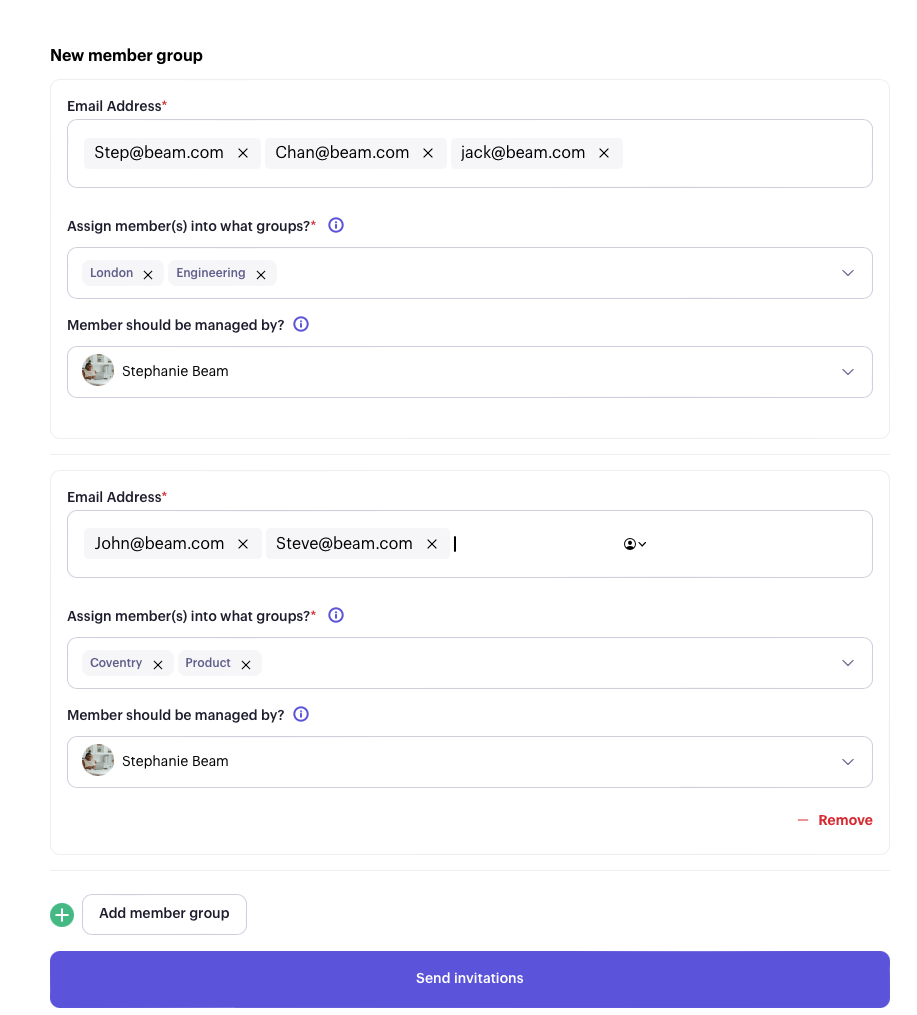This screenshot has height=1015, width=917.
Task: Remove the Product group tag
Action: [246, 665]
